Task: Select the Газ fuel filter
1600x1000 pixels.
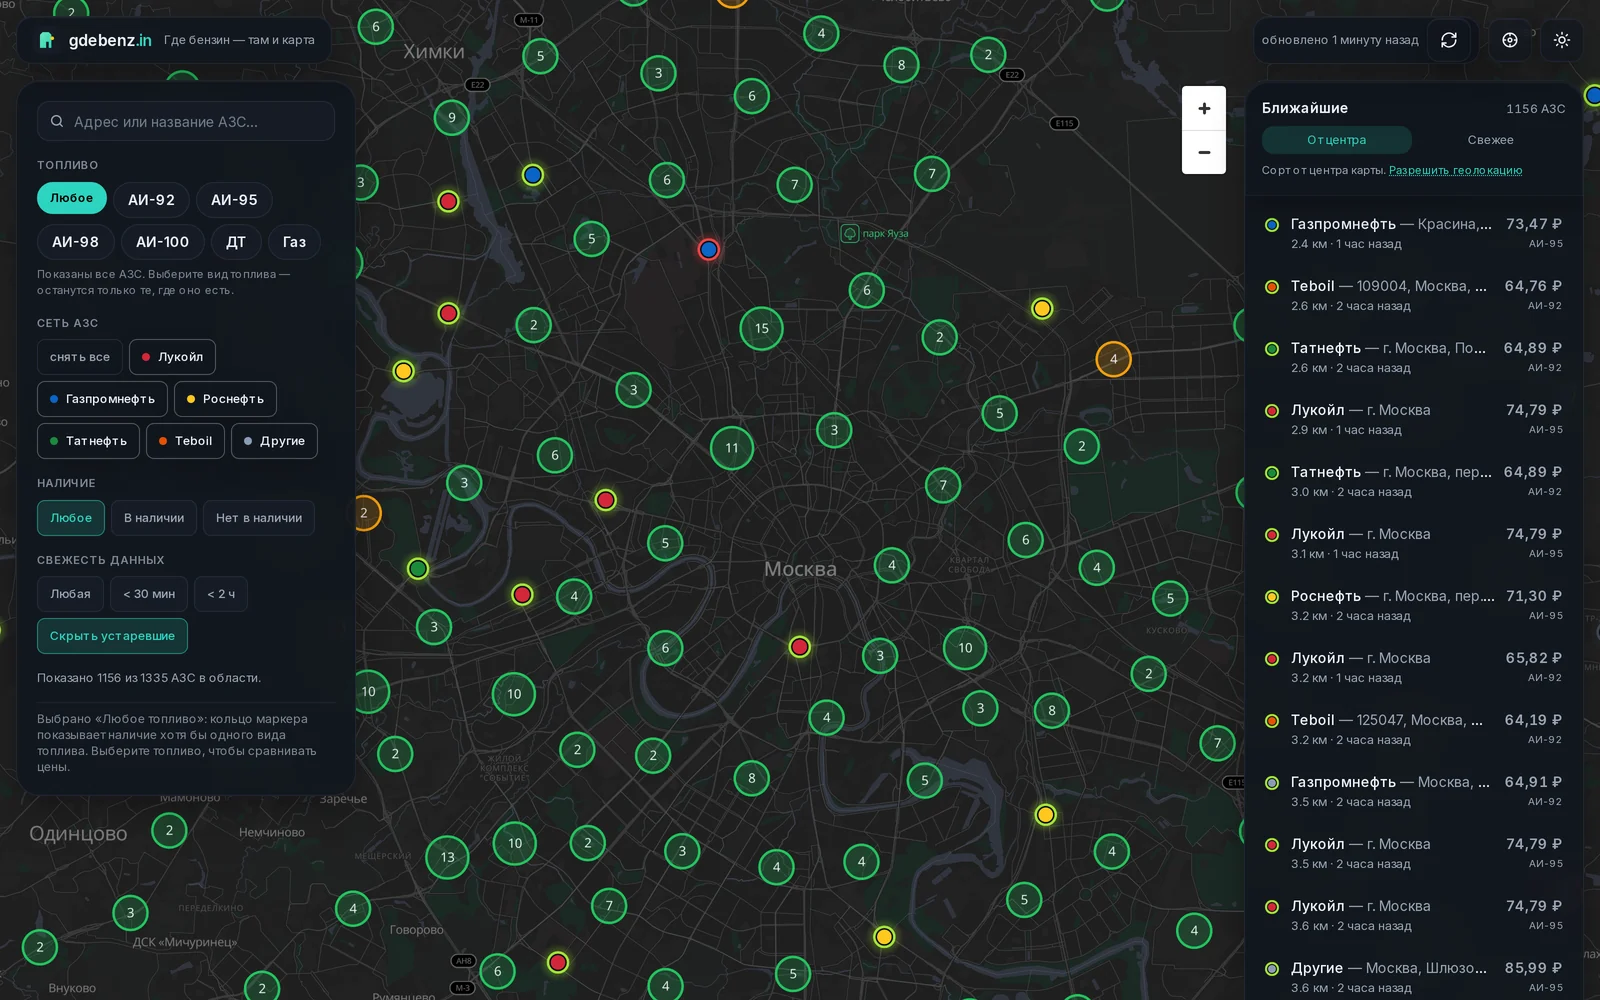Action: 294,242
